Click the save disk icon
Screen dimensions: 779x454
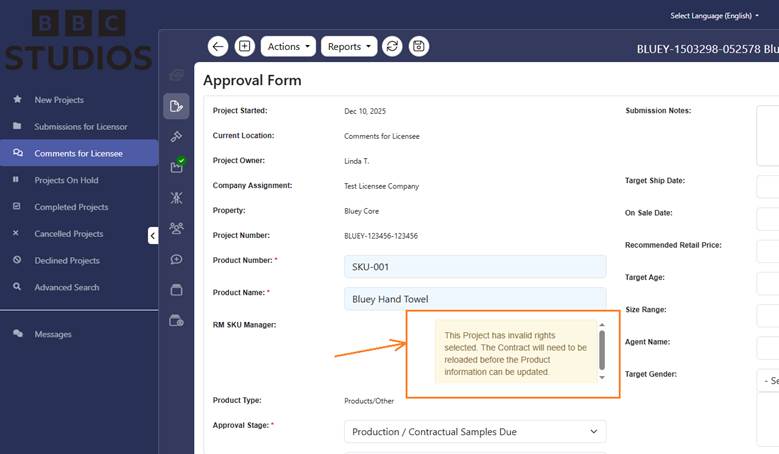(419, 46)
